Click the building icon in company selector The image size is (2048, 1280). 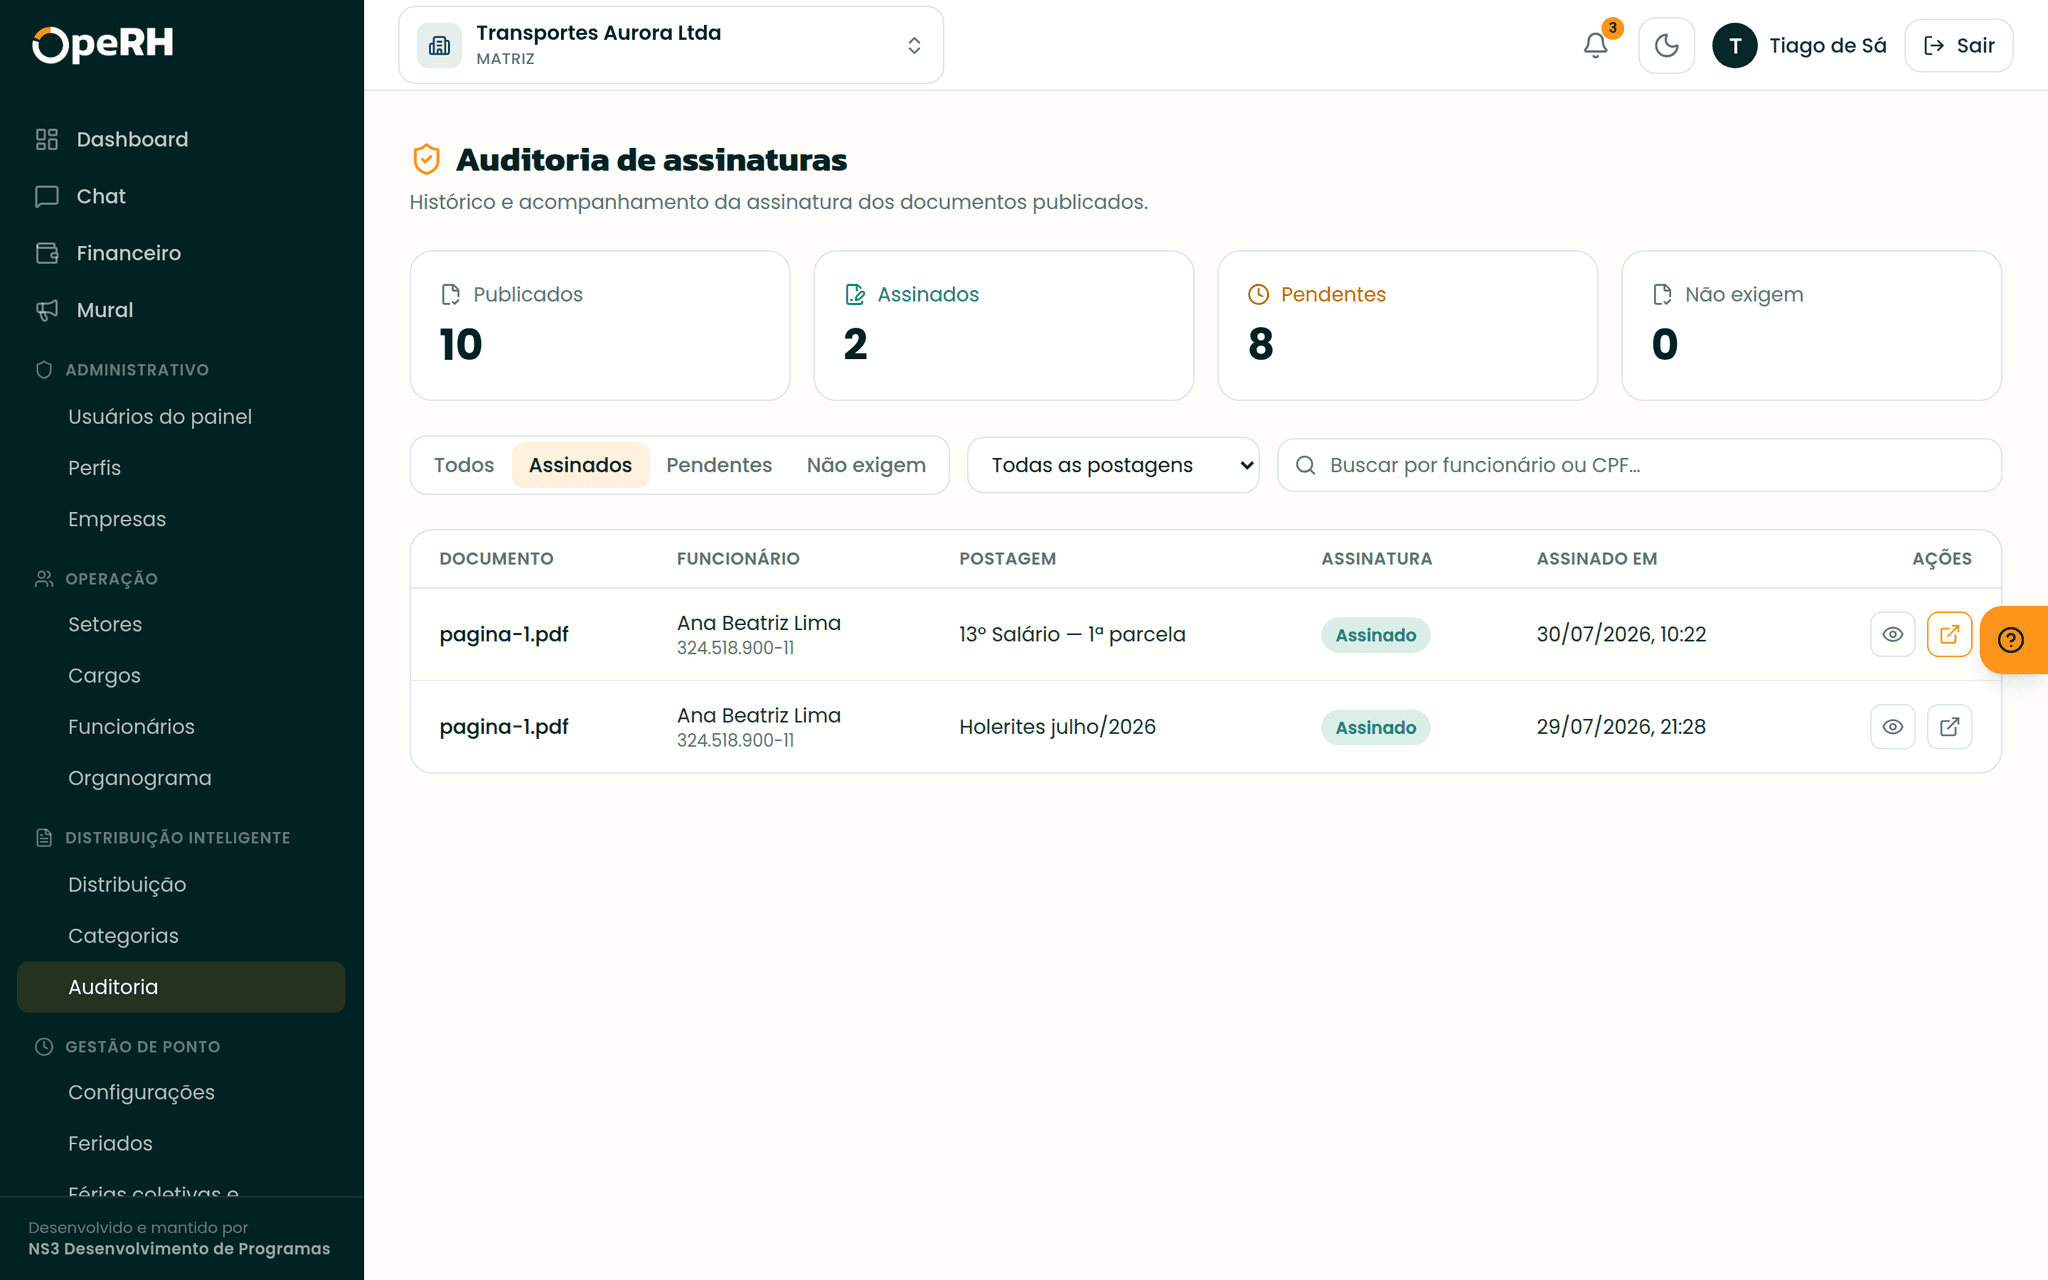439,46
